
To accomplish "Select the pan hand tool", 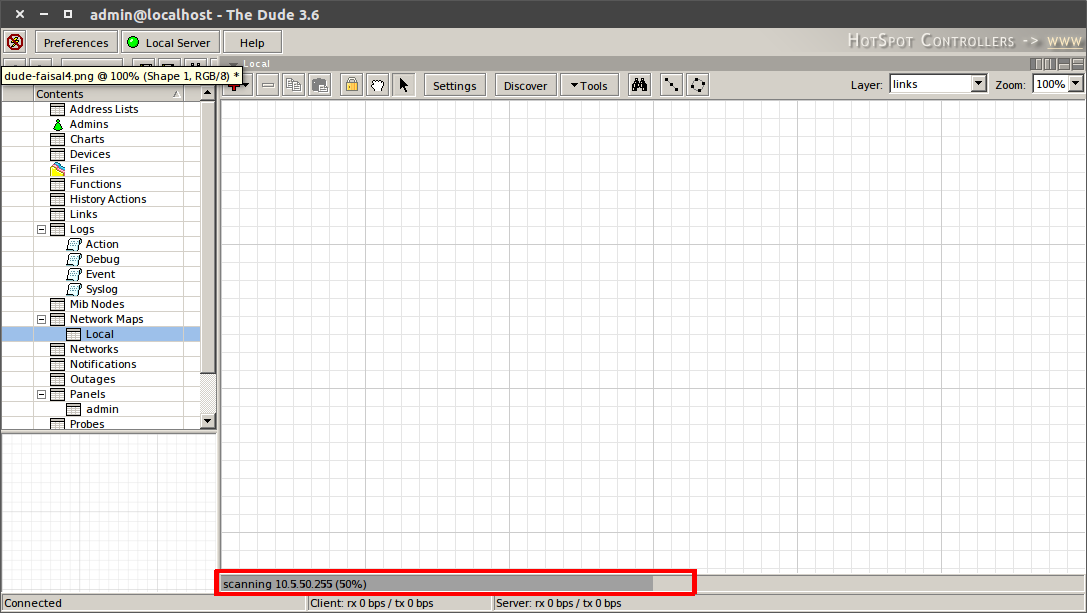I will coord(377,85).
